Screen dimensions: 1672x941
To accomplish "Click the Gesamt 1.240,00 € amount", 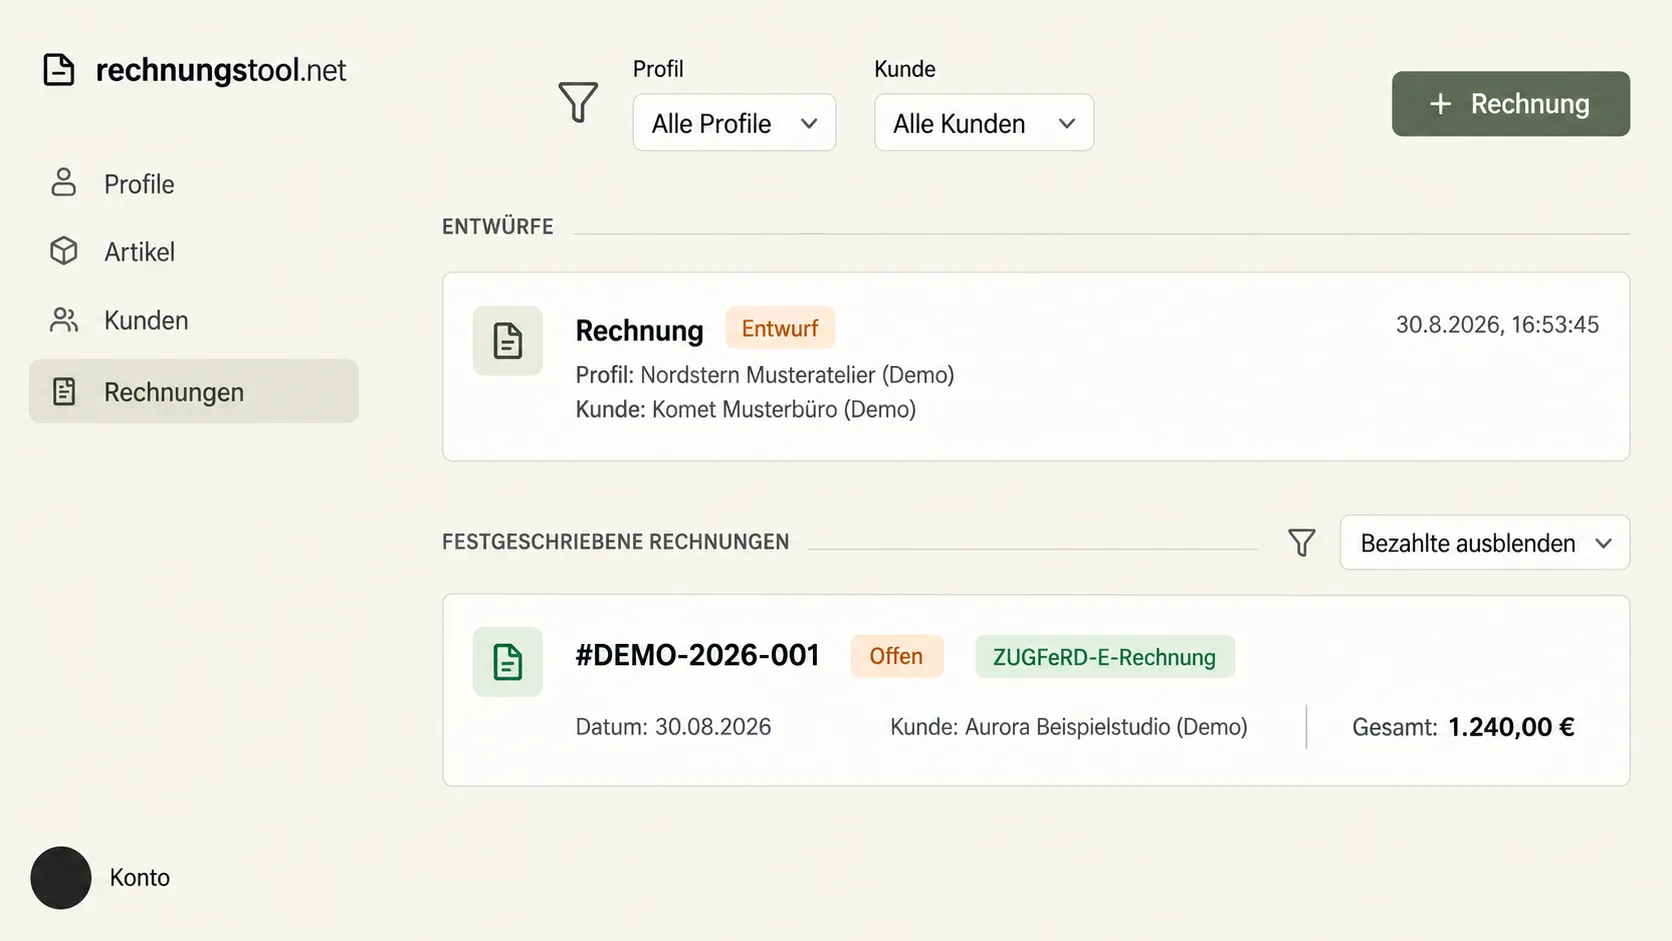I will pyautogui.click(x=1463, y=727).
